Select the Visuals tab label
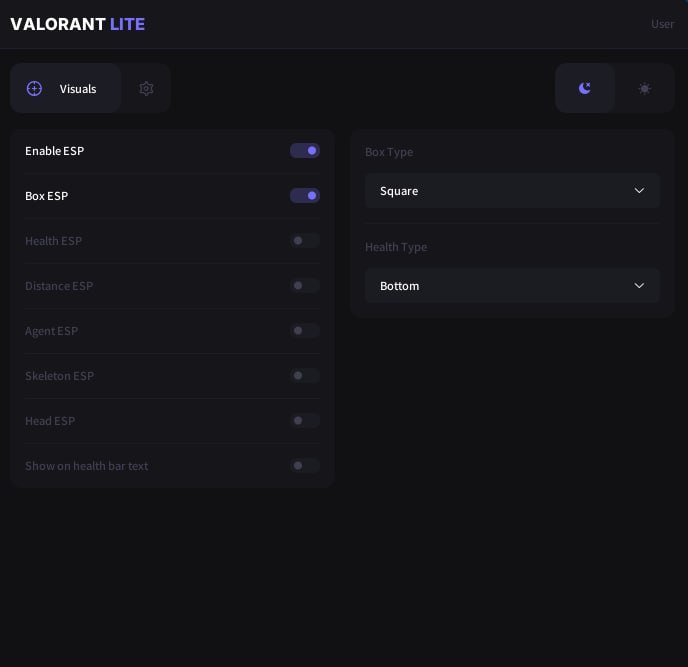This screenshot has height=667, width=688. point(78,89)
